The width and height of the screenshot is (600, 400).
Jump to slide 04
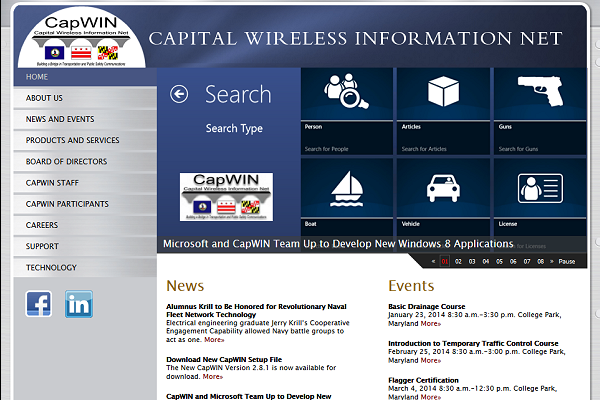[x=486, y=261]
